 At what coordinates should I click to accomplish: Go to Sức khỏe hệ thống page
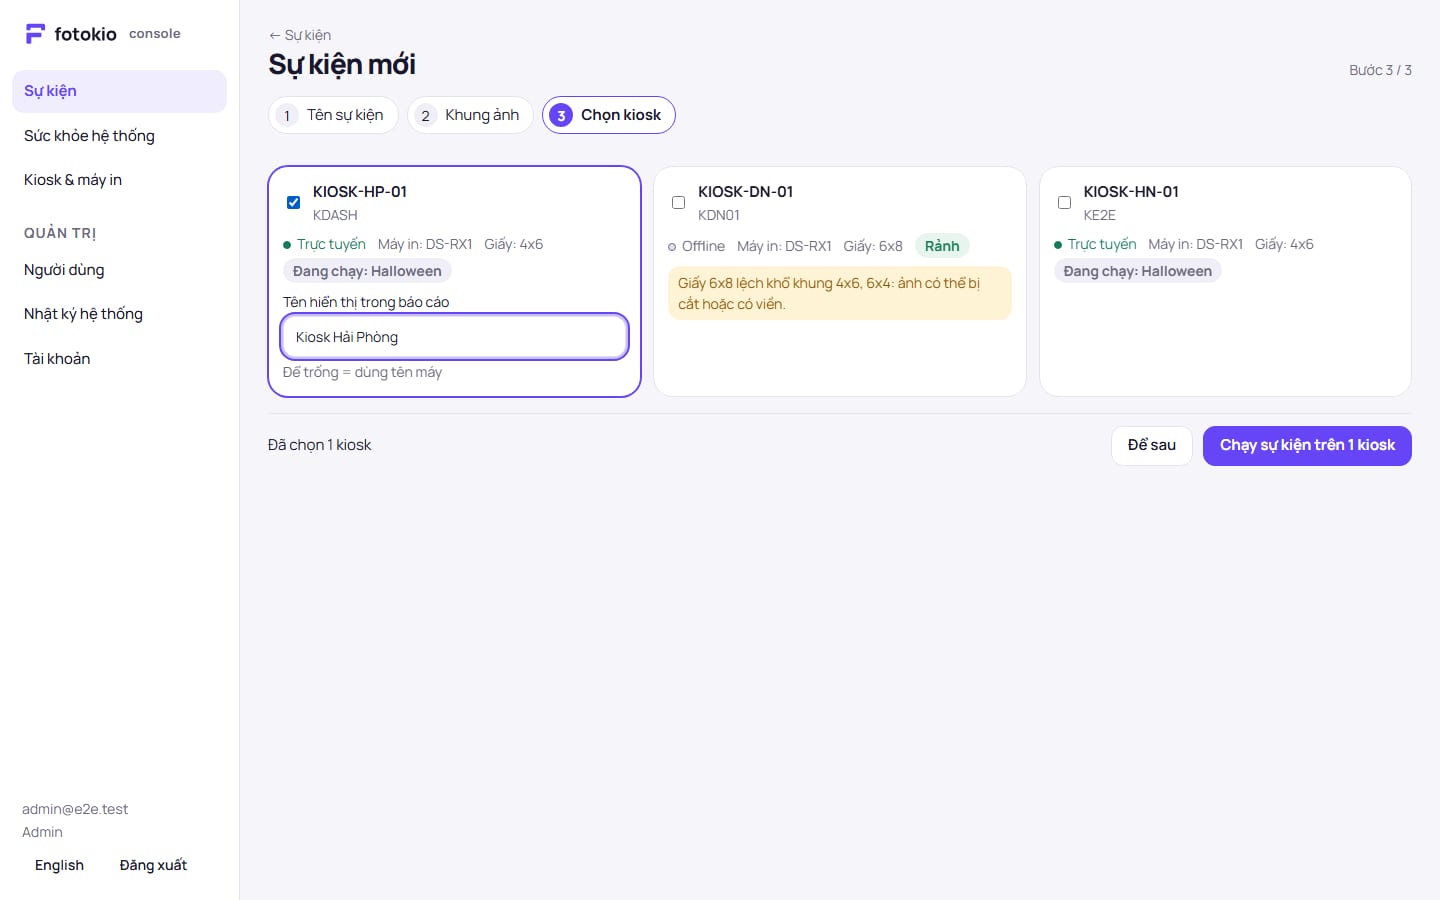[x=119, y=136]
